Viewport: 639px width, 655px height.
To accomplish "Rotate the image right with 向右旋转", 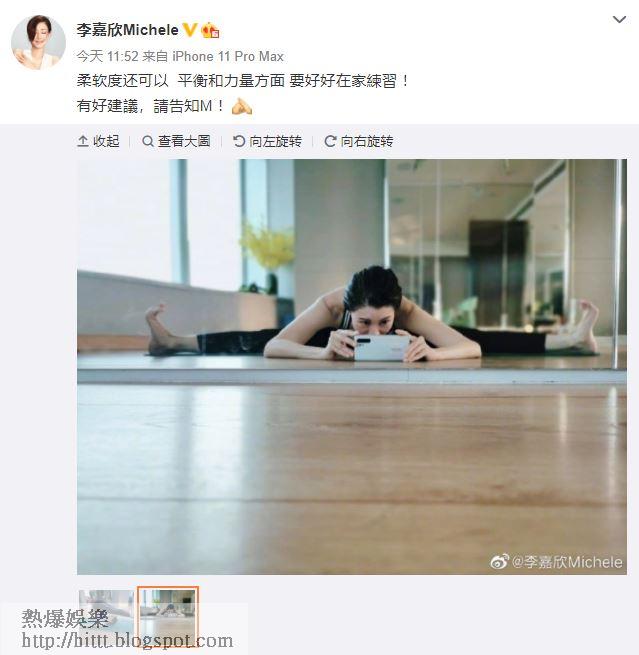I will click(x=359, y=141).
